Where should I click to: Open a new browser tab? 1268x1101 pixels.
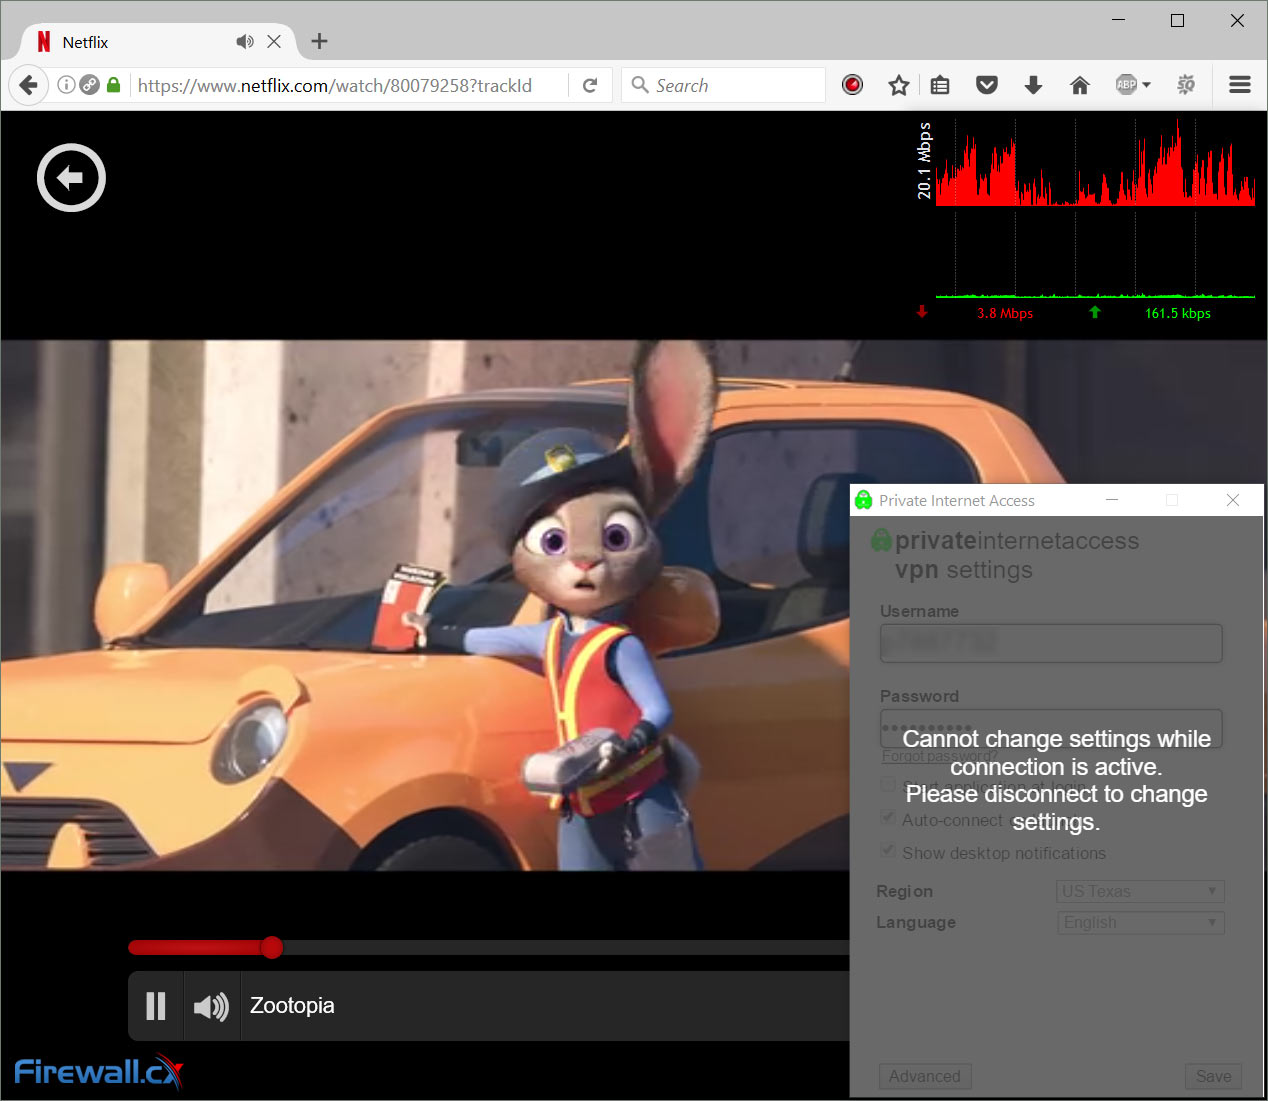point(319,41)
